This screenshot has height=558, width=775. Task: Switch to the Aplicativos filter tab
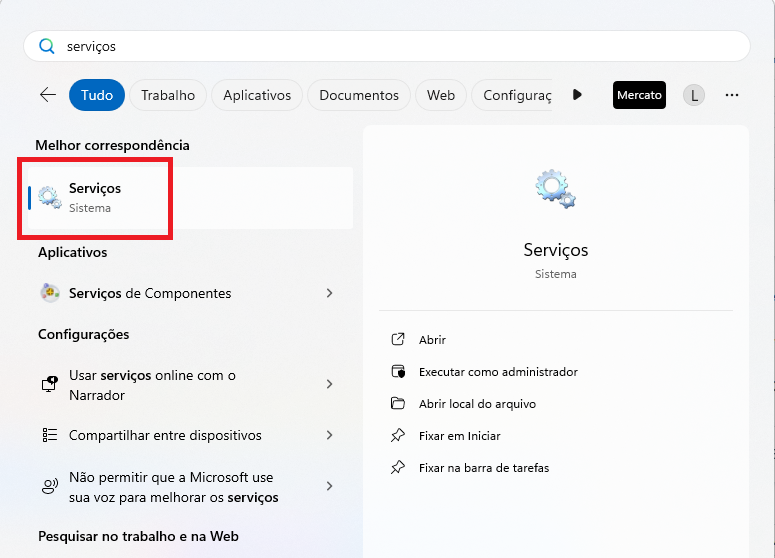pyautogui.click(x=257, y=95)
